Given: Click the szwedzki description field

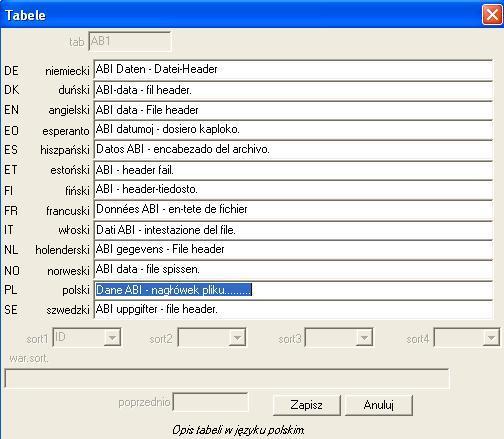Looking at the screenshot, I should click(293, 310).
